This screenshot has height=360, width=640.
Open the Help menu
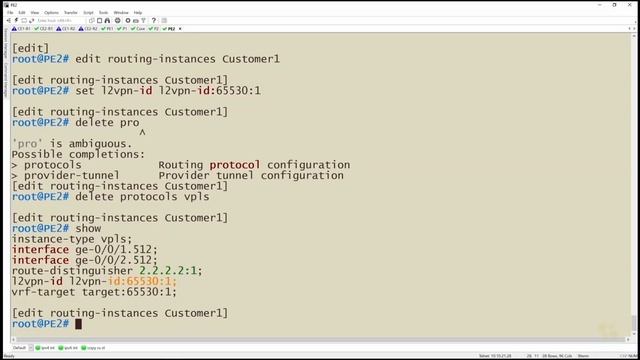(x=138, y=13)
